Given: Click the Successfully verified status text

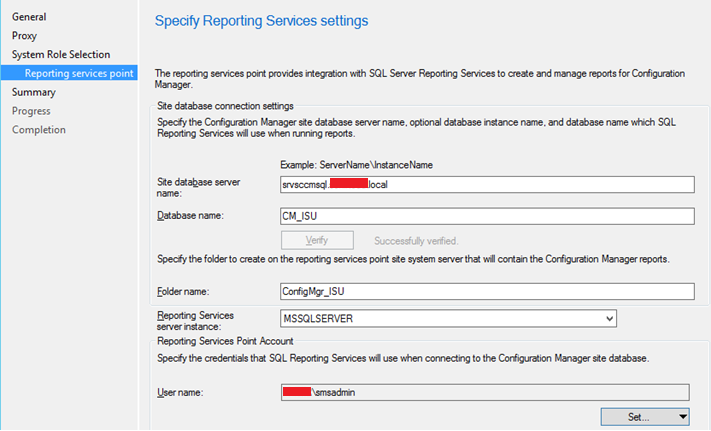Looking at the screenshot, I should click(416, 241).
